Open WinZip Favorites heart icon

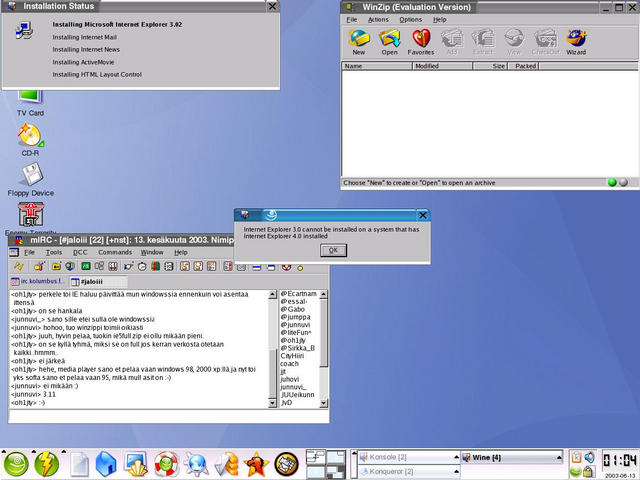pyautogui.click(x=421, y=38)
